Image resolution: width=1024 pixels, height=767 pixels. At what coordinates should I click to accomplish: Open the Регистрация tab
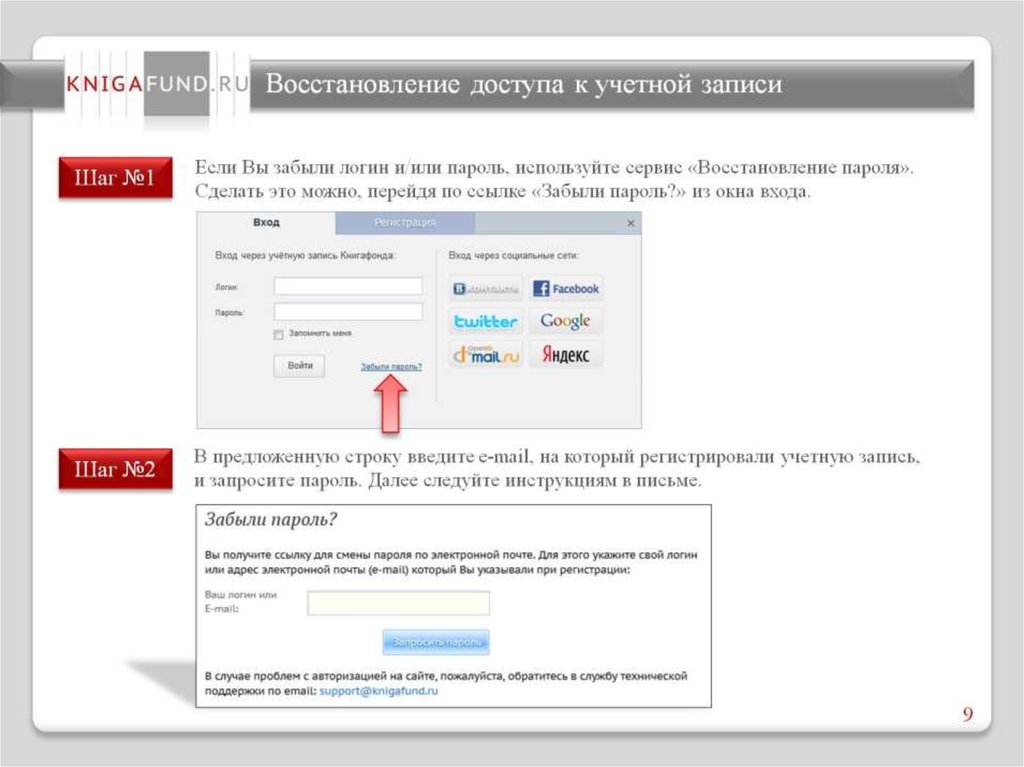point(405,222)
